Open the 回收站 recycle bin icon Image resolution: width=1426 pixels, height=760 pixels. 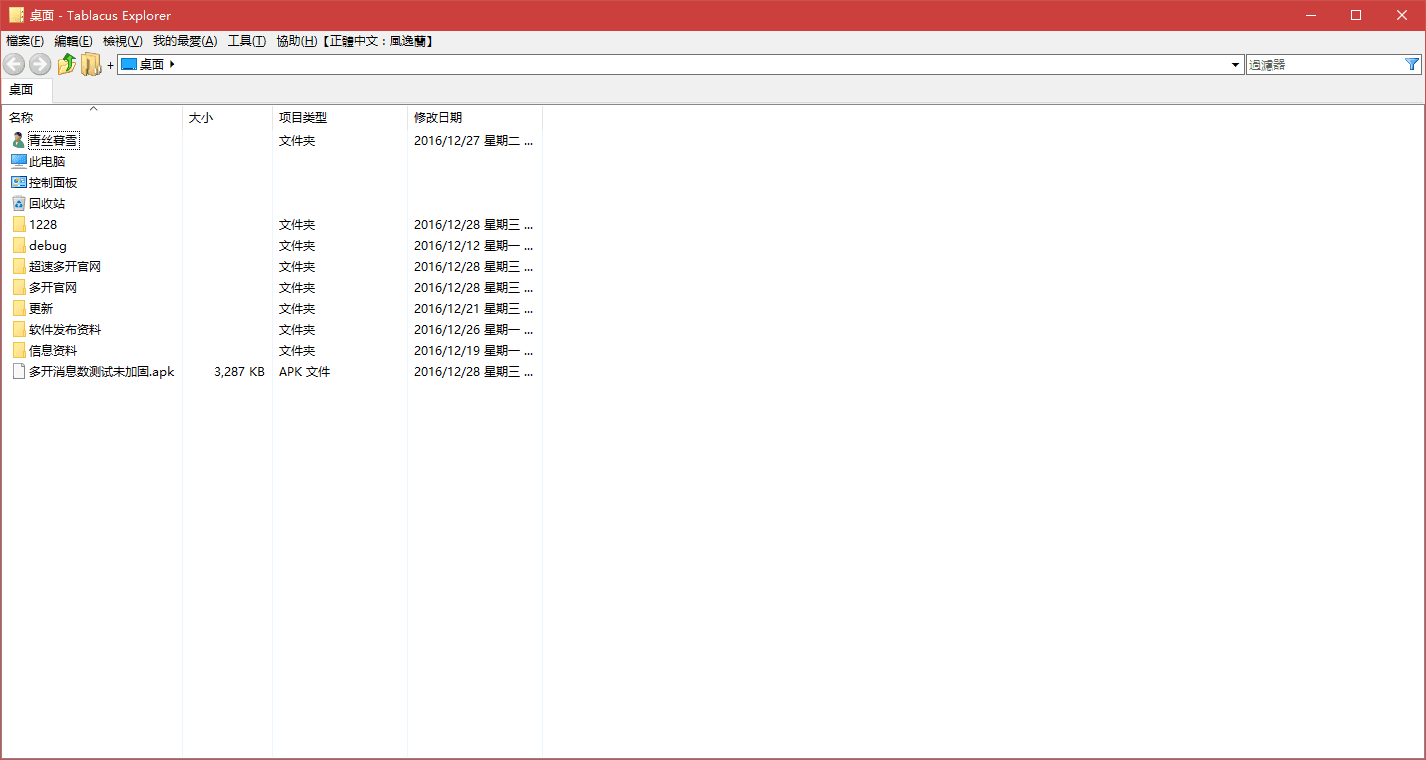click(x=19, y=202)
